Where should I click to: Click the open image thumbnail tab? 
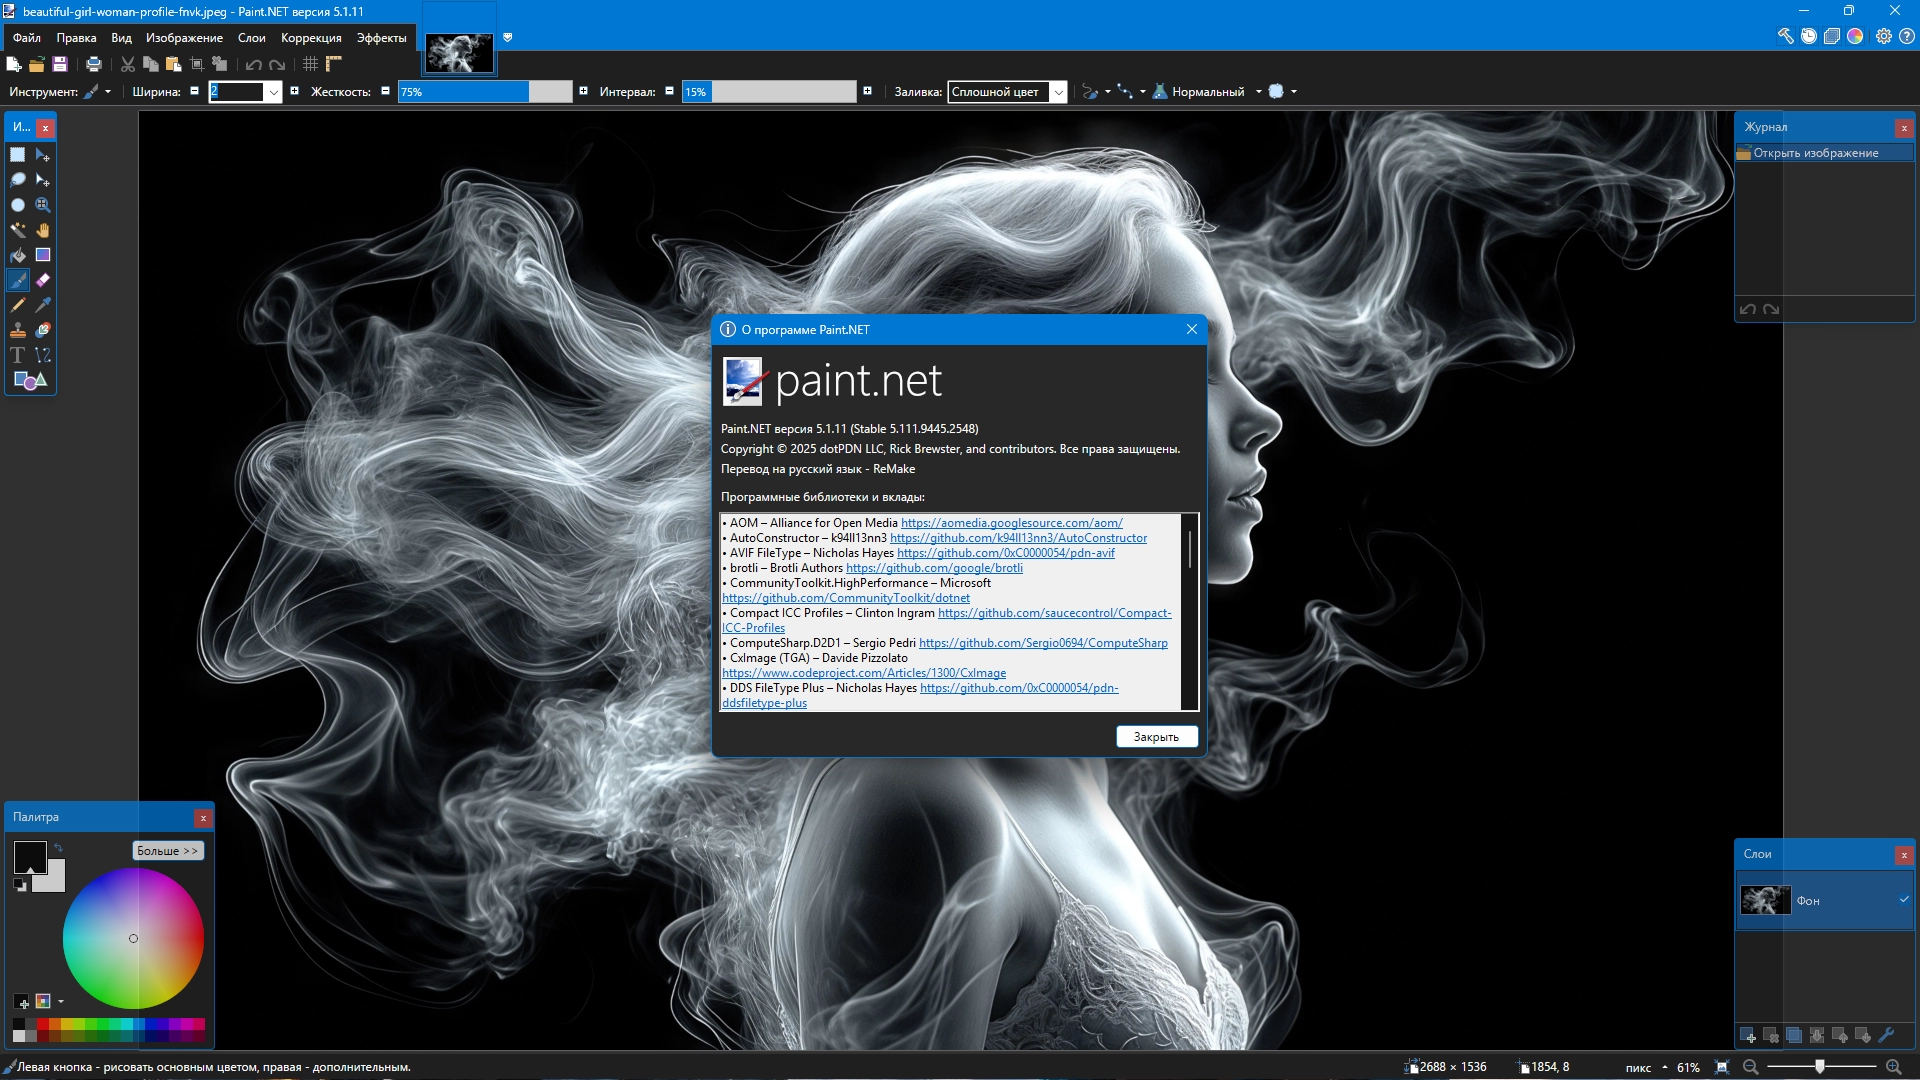459,52
